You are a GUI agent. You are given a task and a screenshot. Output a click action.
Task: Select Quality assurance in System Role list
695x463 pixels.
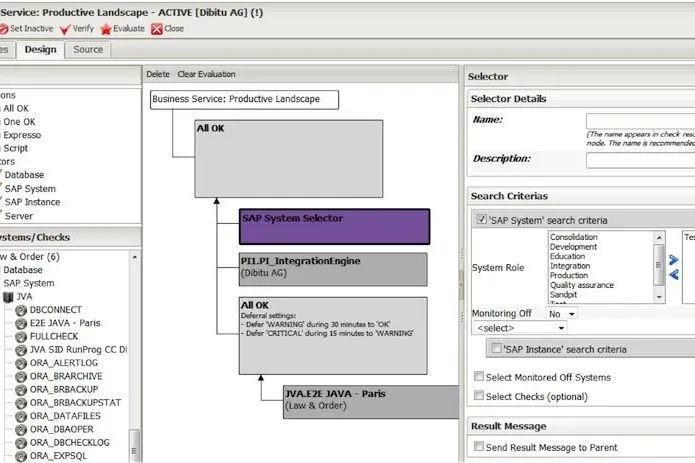[x=582, y=285]
